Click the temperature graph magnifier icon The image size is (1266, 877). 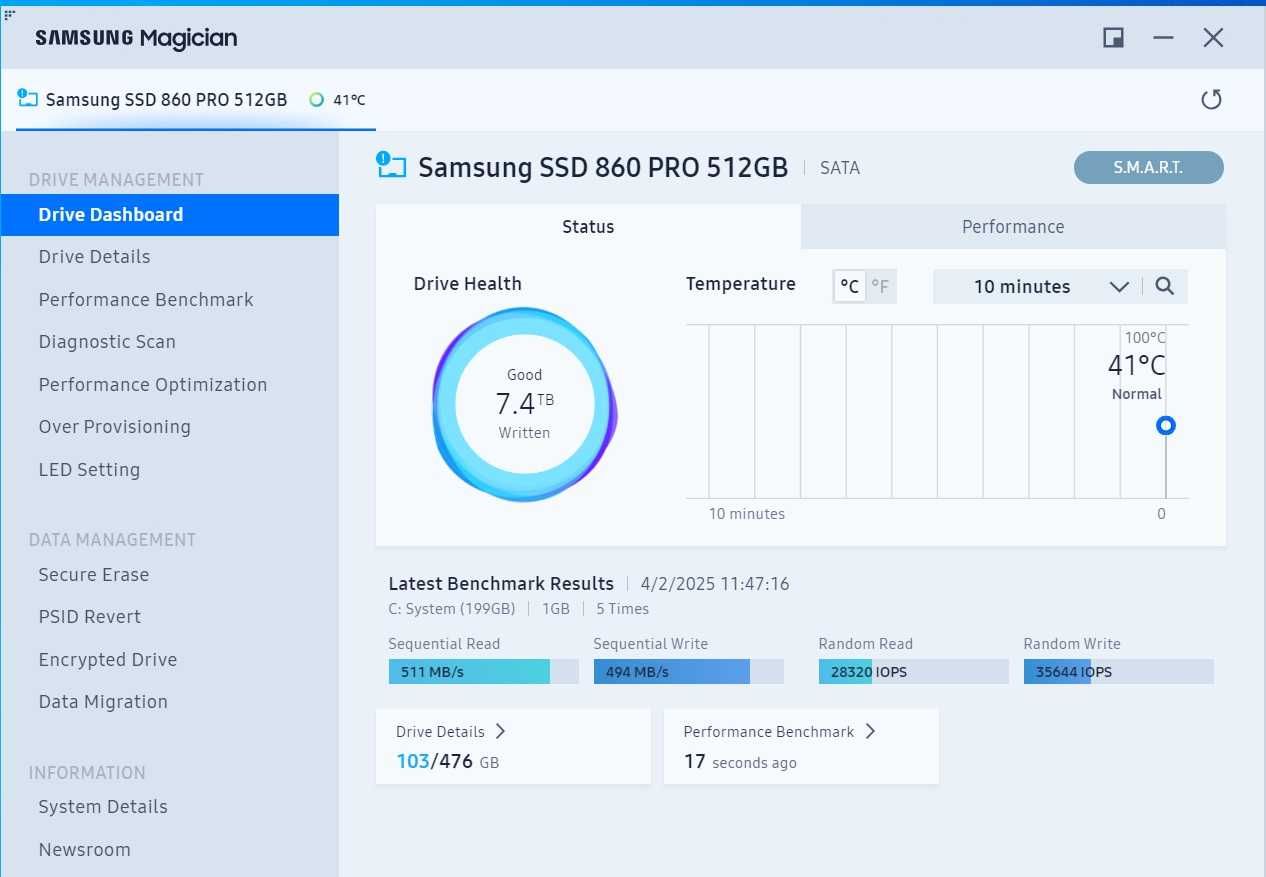point(1164,286)
